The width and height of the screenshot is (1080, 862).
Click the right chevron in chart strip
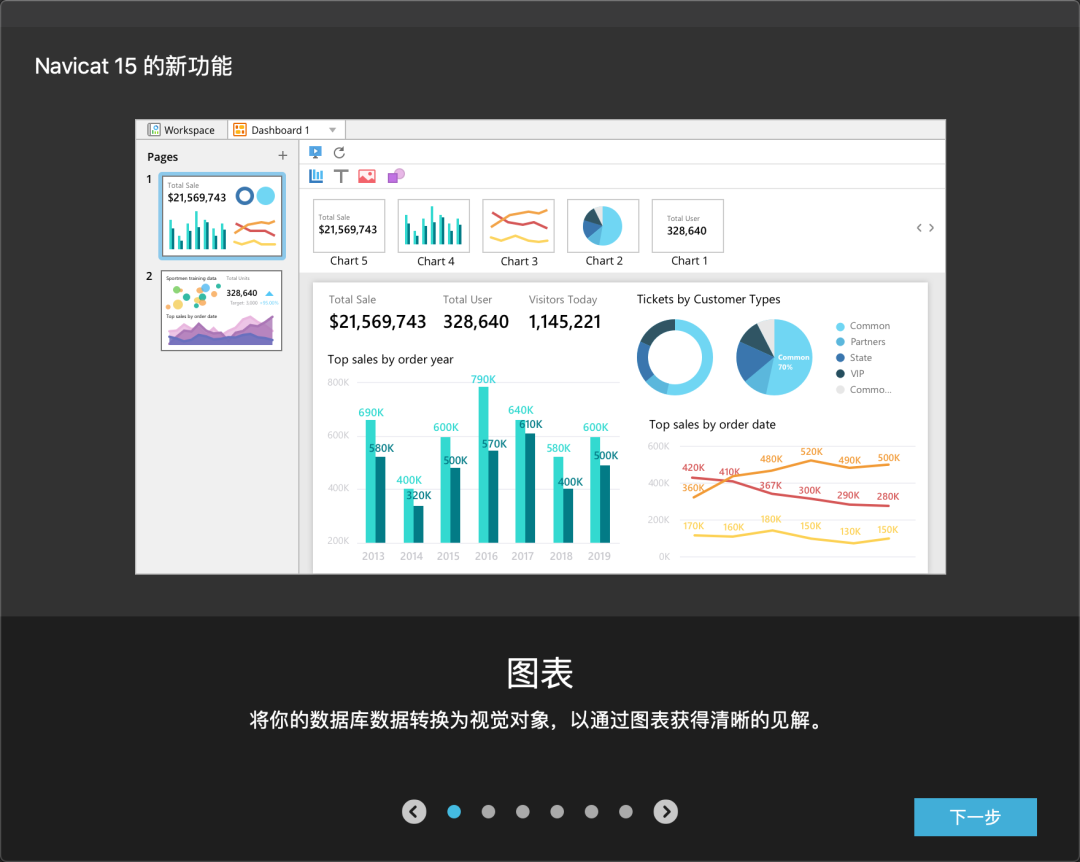click(931, 227)
